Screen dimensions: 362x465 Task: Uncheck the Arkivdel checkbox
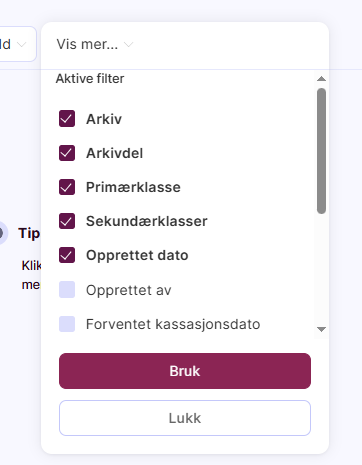point(67,153)
